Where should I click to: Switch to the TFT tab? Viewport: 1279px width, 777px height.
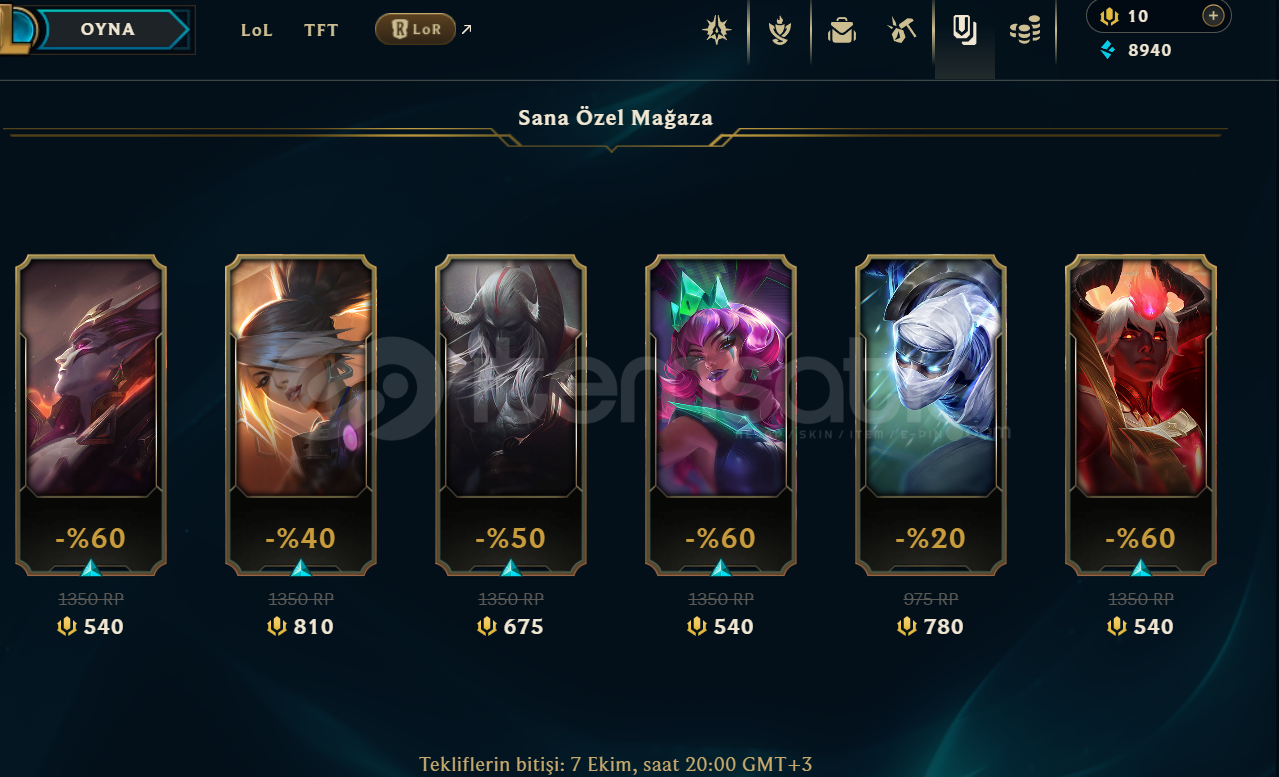(321, 30)
